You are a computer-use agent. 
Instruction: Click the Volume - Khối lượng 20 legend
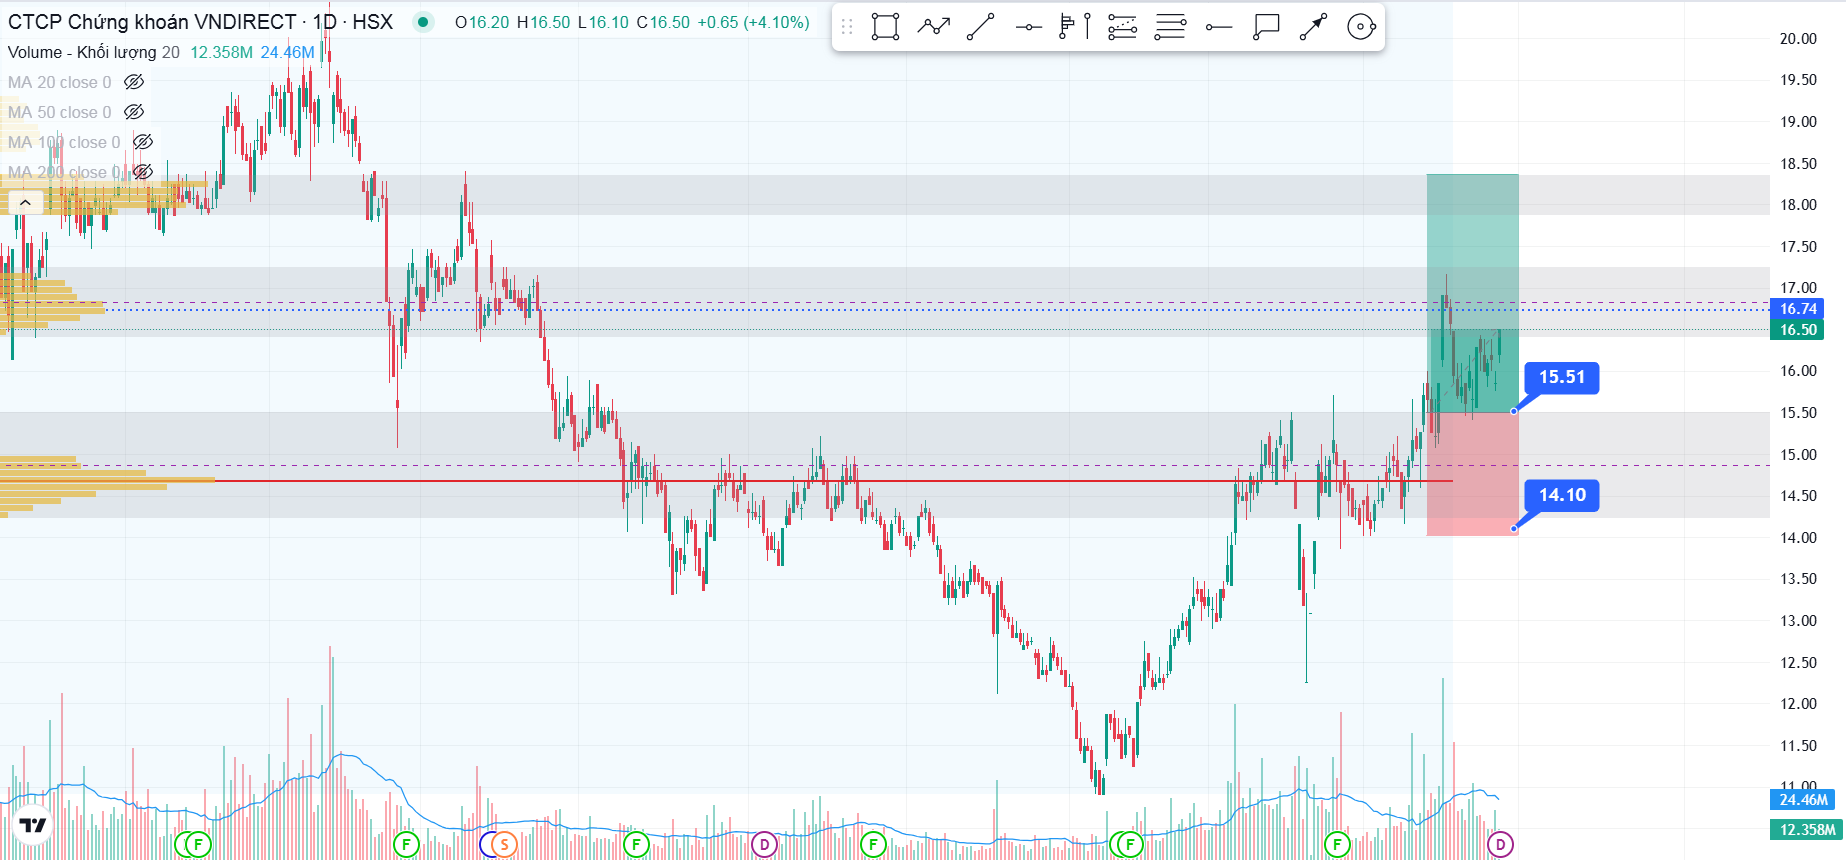(x=94, y=52)
